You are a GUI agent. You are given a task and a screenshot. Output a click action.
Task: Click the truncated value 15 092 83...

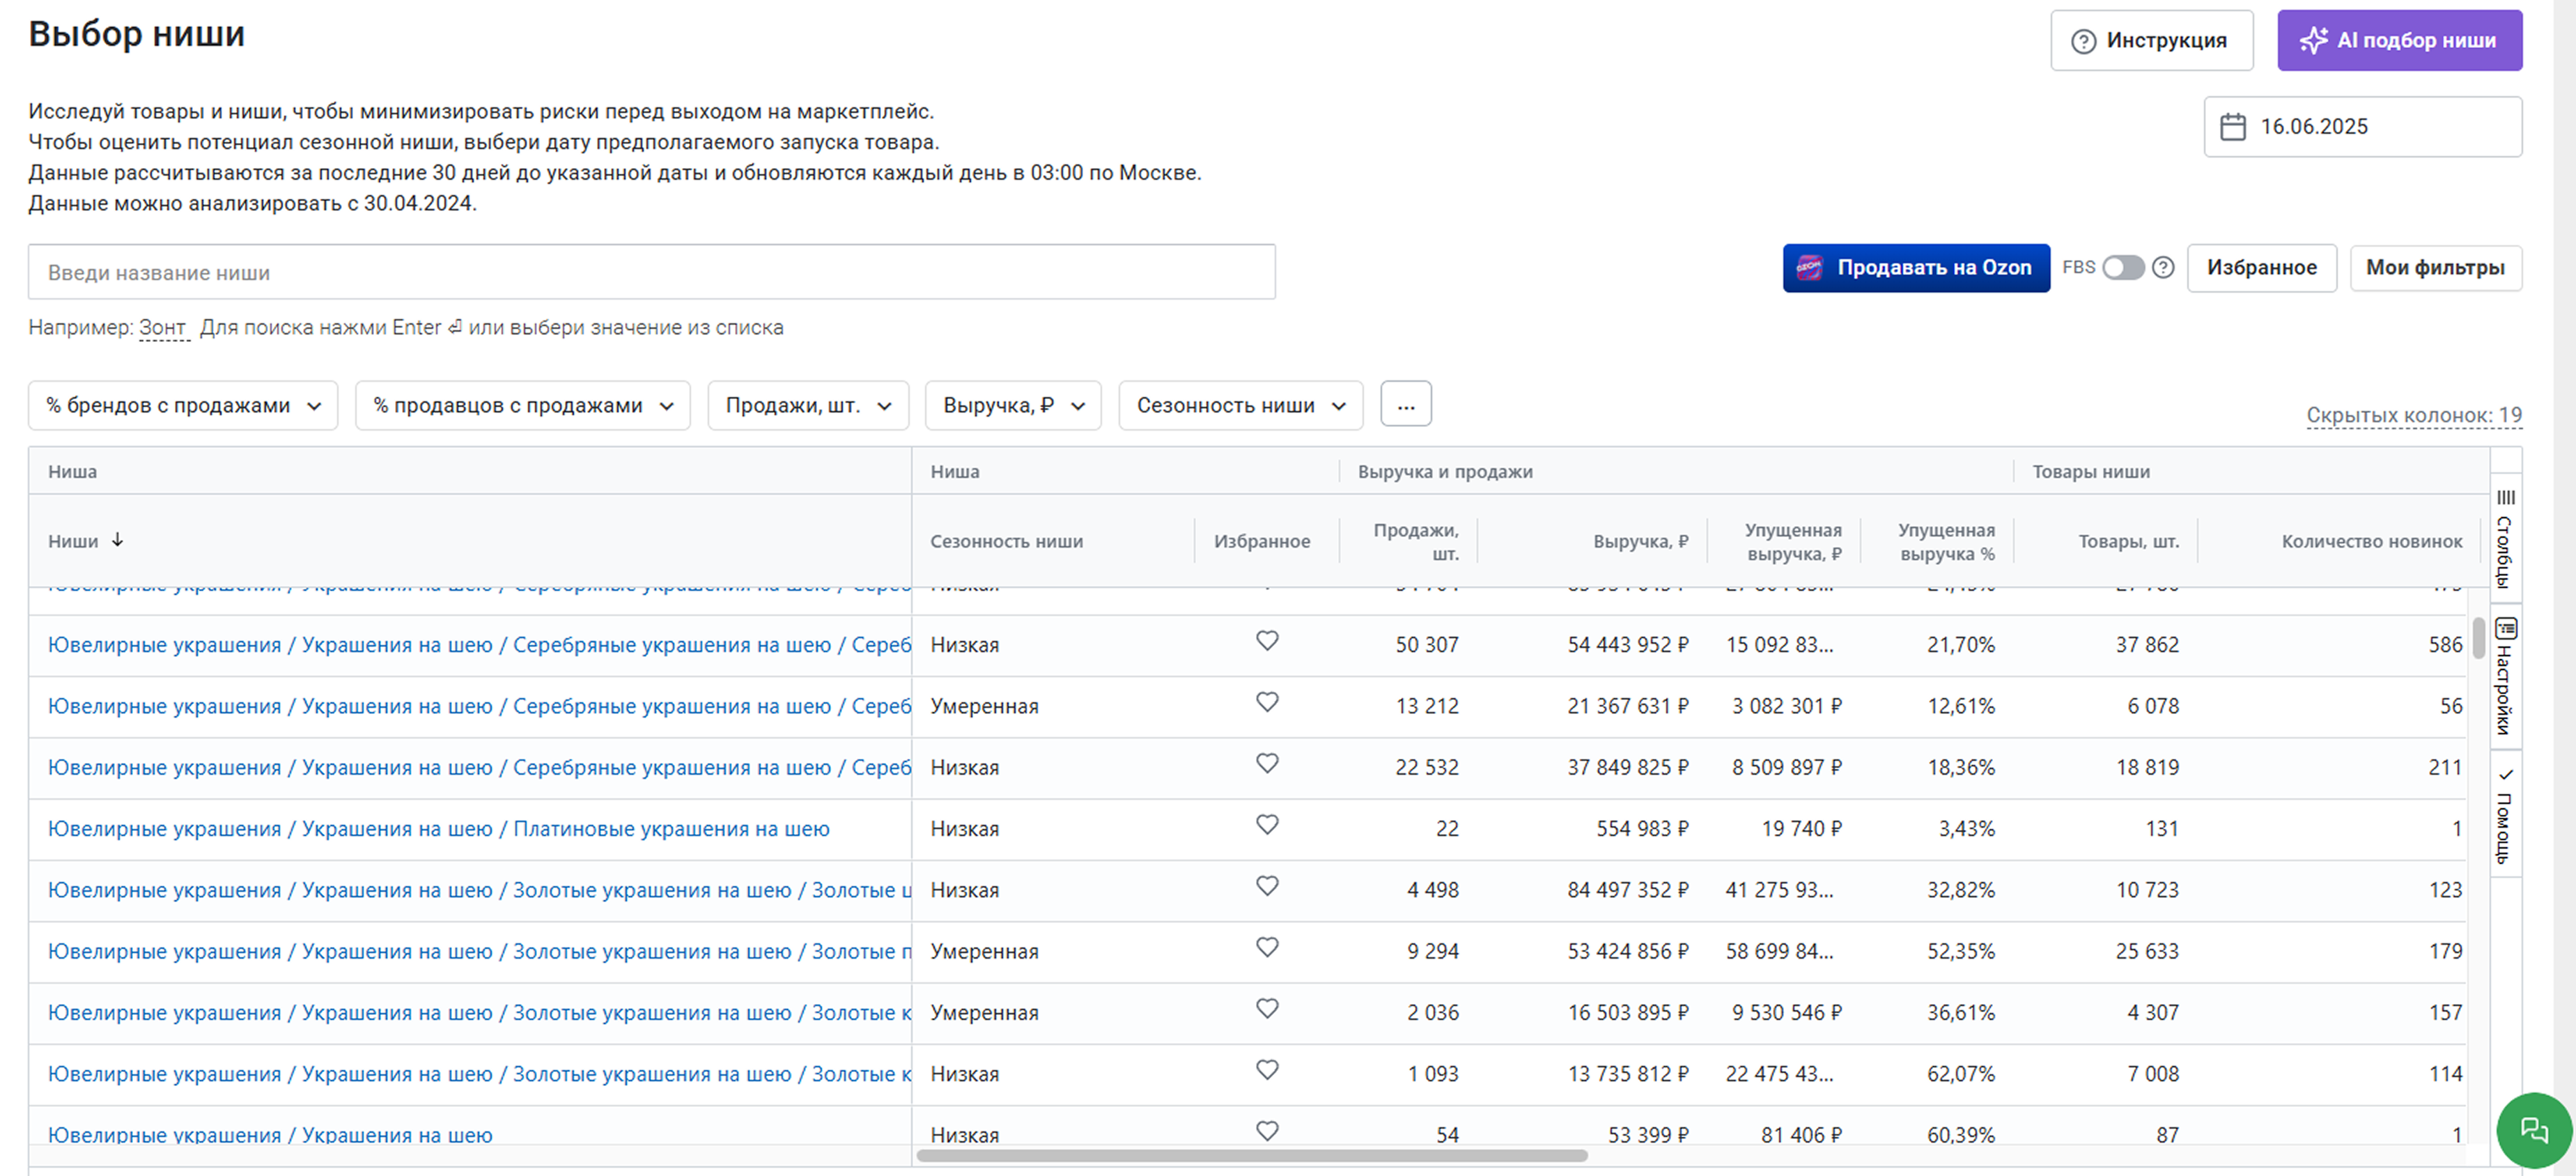coord(1779,645)
